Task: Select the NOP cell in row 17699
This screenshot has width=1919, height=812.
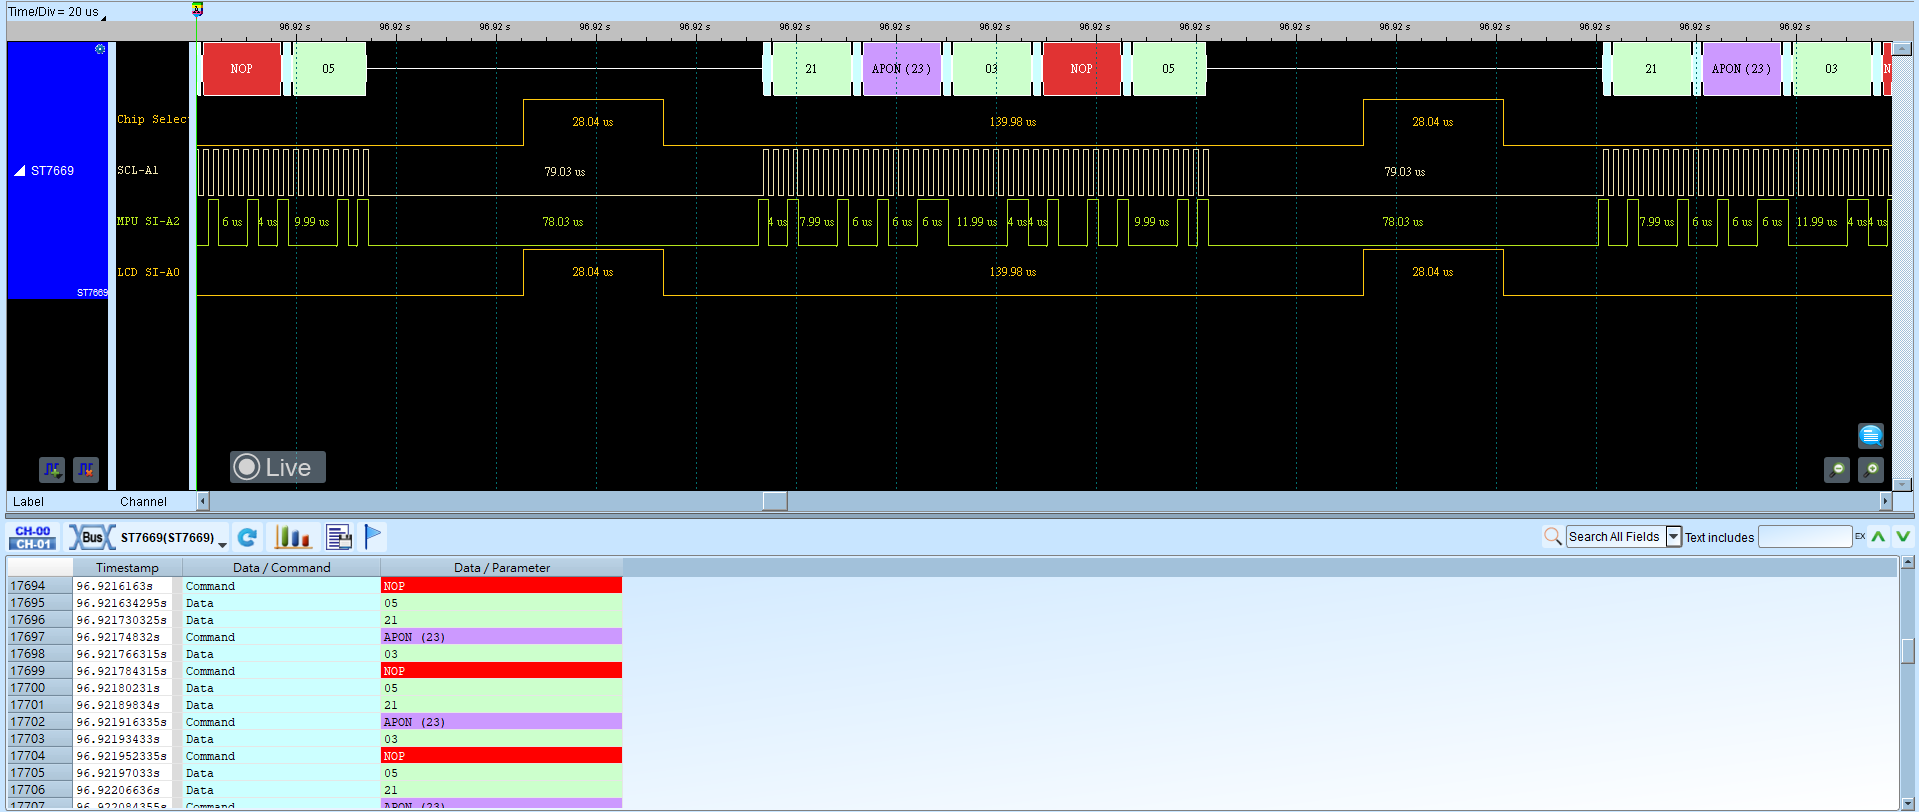Action: tap(501, 671)
